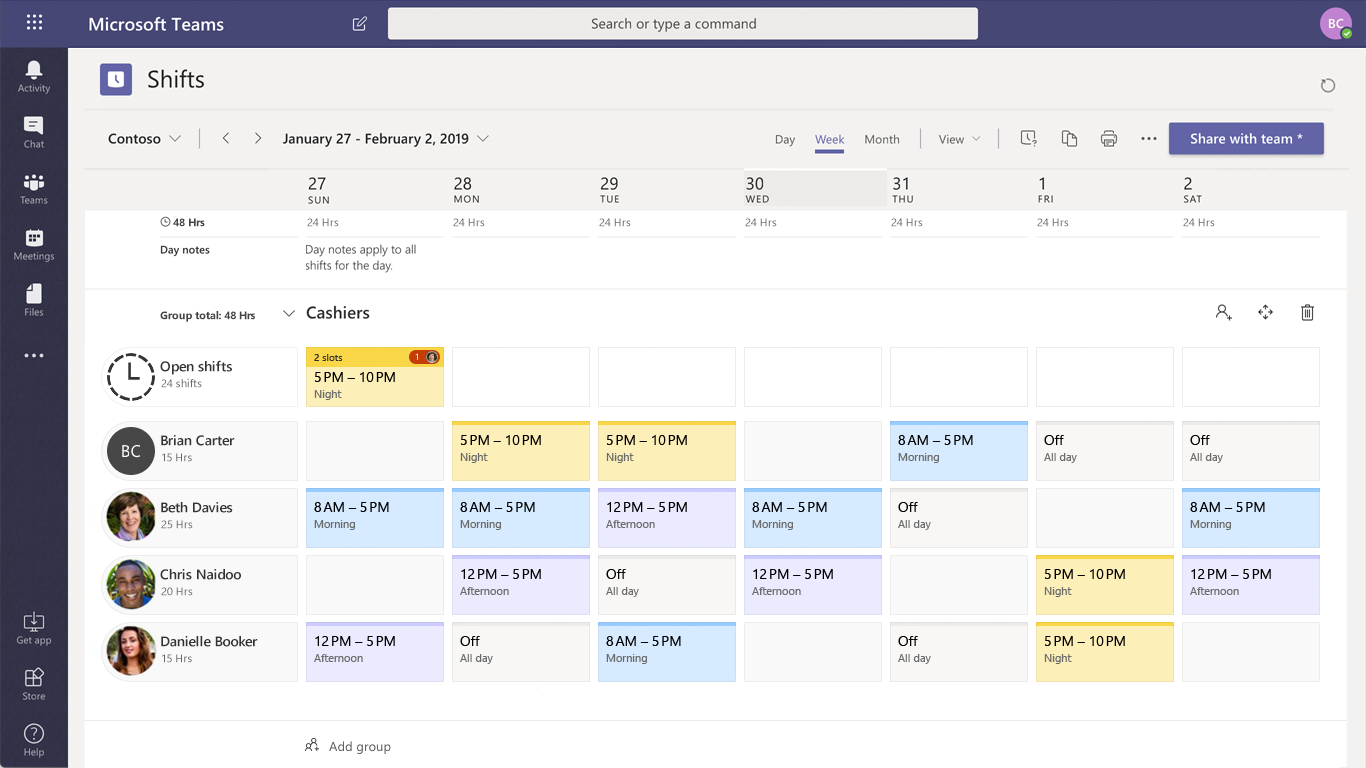Image resolution: width=1366 pixels, height=768 pixels.
Task: Select Brian Carter's Friday Off block
Action: click(x=1105, y=451)
